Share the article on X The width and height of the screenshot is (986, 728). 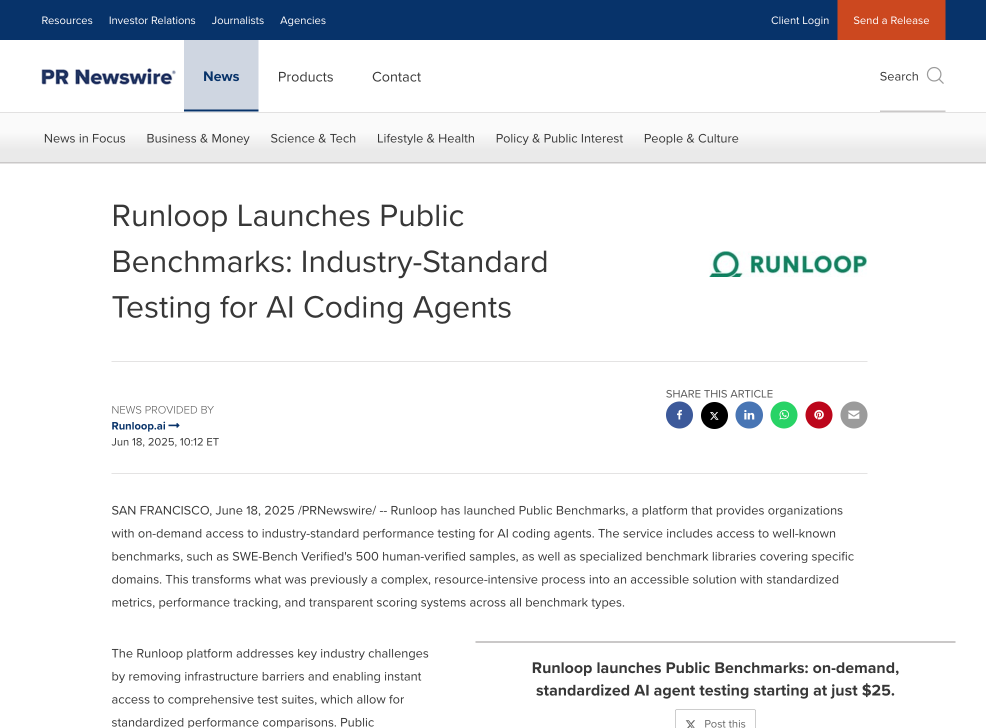click(714, 415)
